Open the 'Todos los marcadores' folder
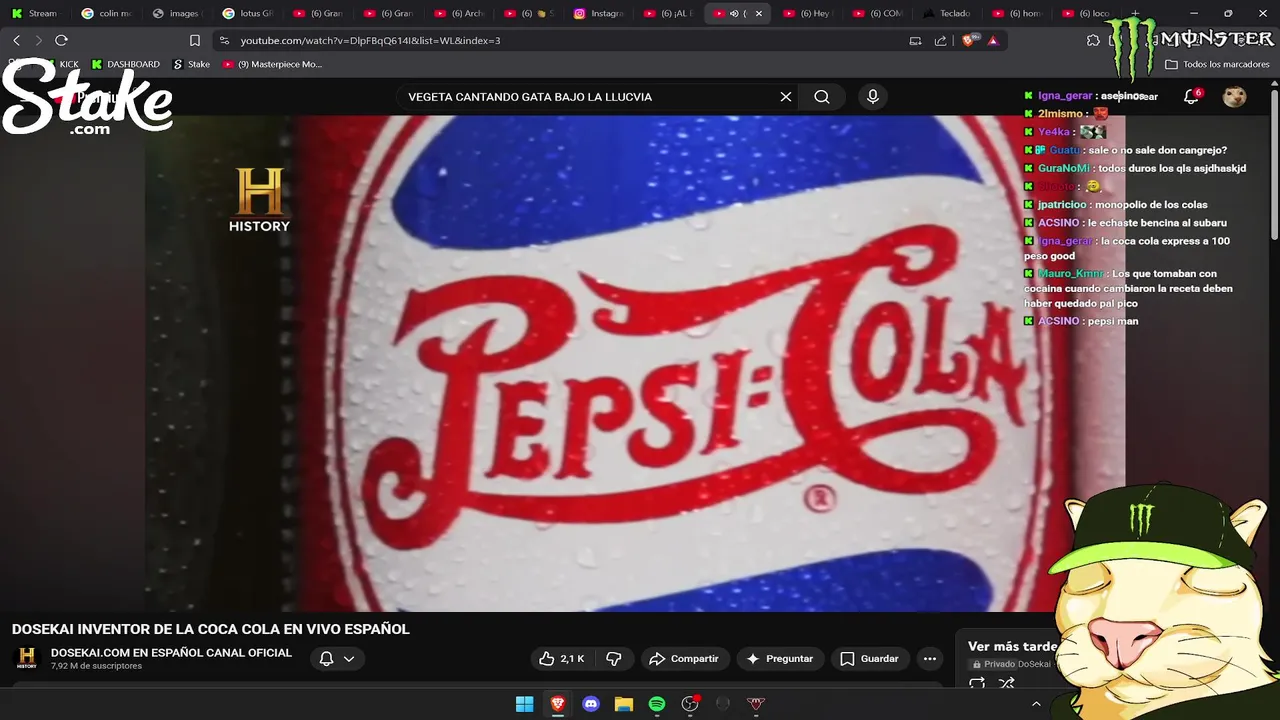Screen dimensions: 1280x720 [x=1217, y=64]
